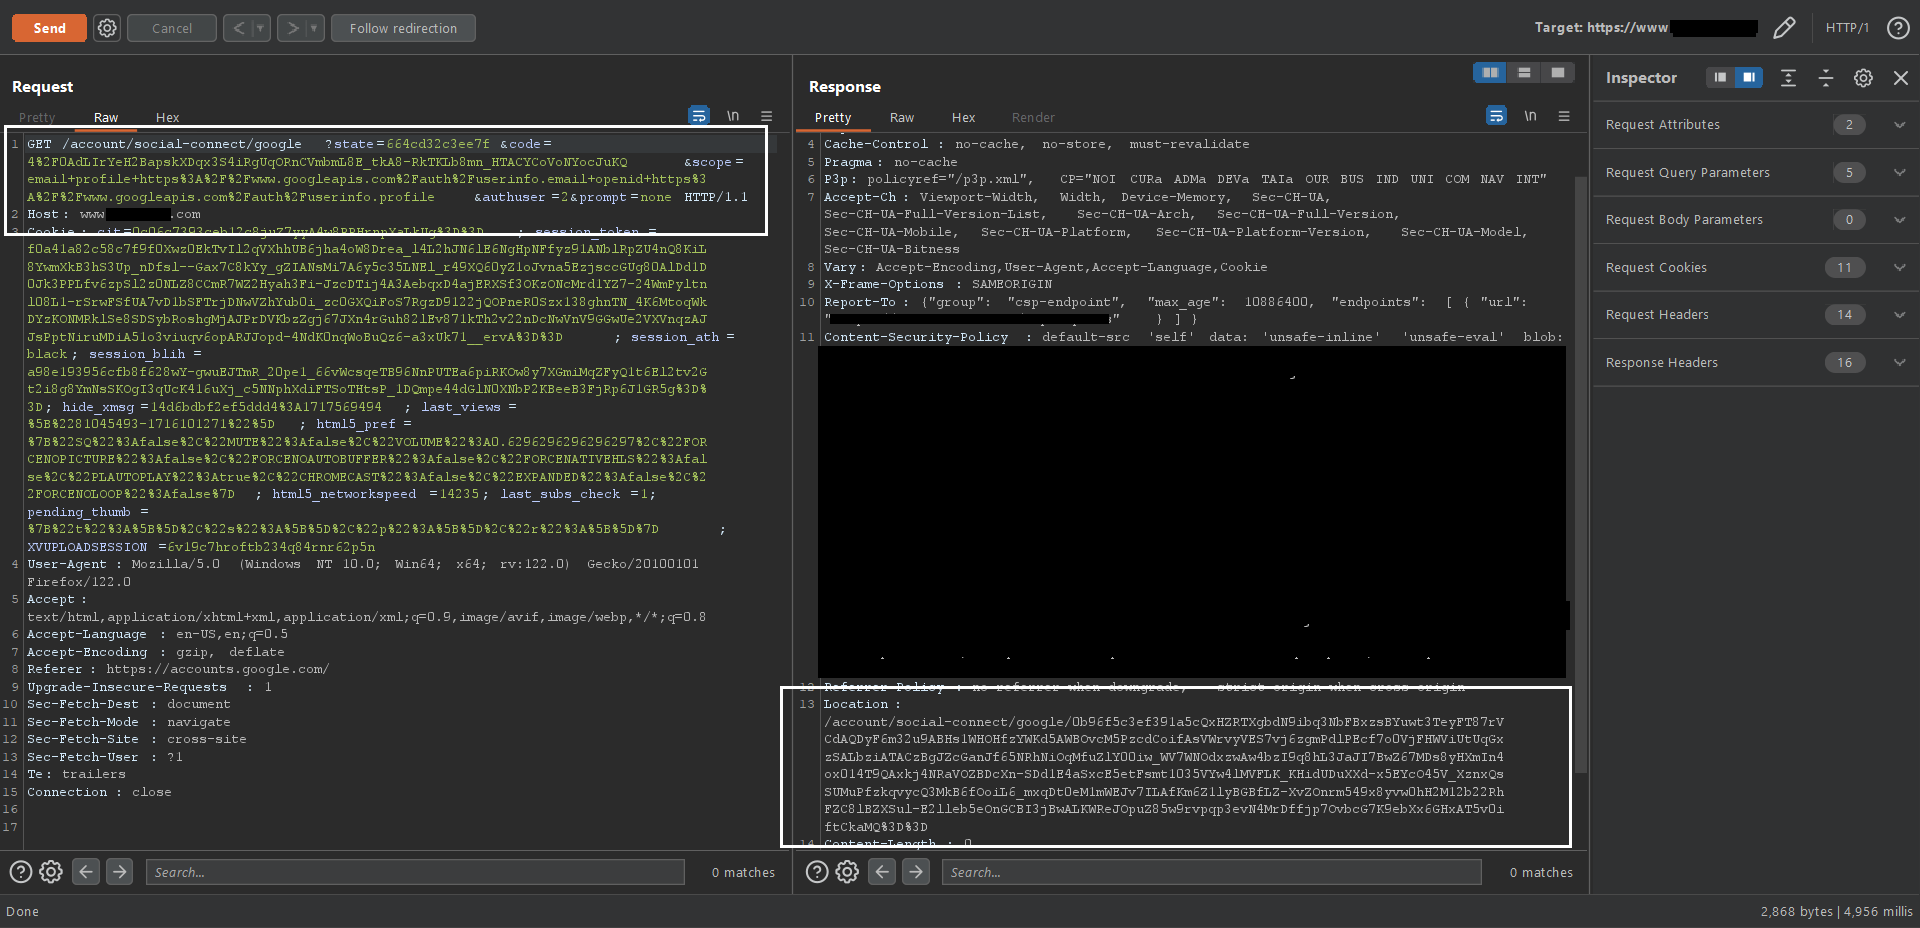Open the history back dropdown arrow

click(x=260, y=28)
